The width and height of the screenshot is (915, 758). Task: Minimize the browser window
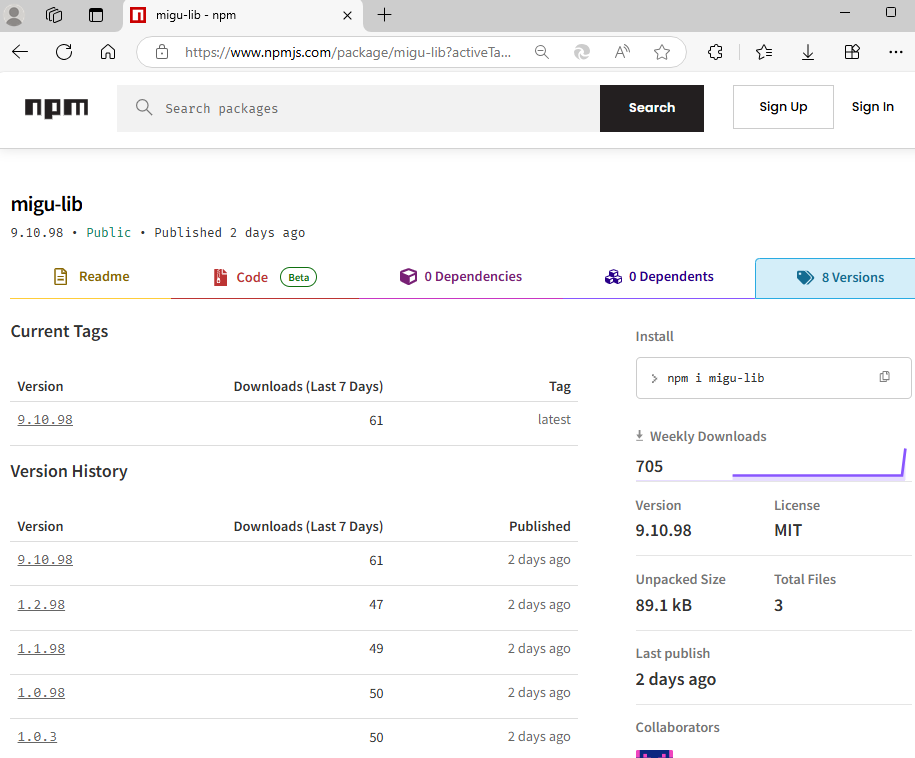844,13
